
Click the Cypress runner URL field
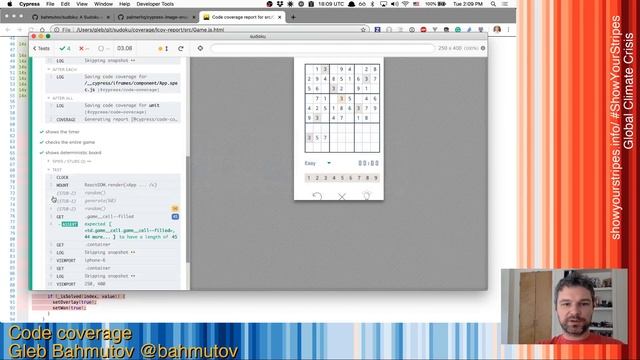322,48
